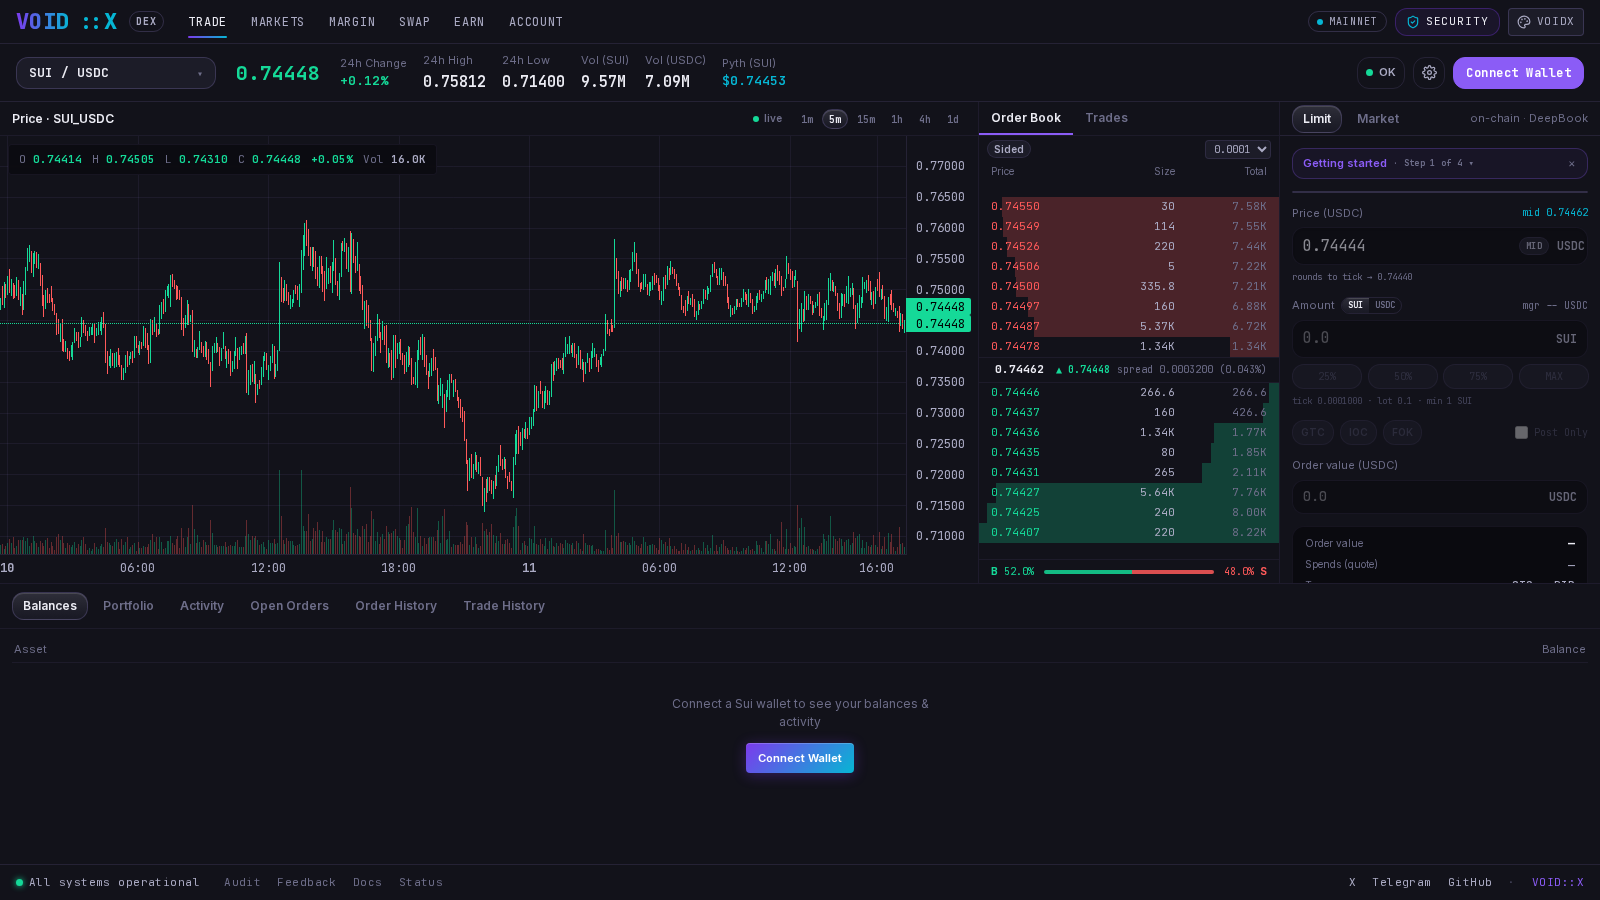This screenshot has height=900, width=1600.
Task: Click Connect Wallet in the balances panel
Action: 800,758
